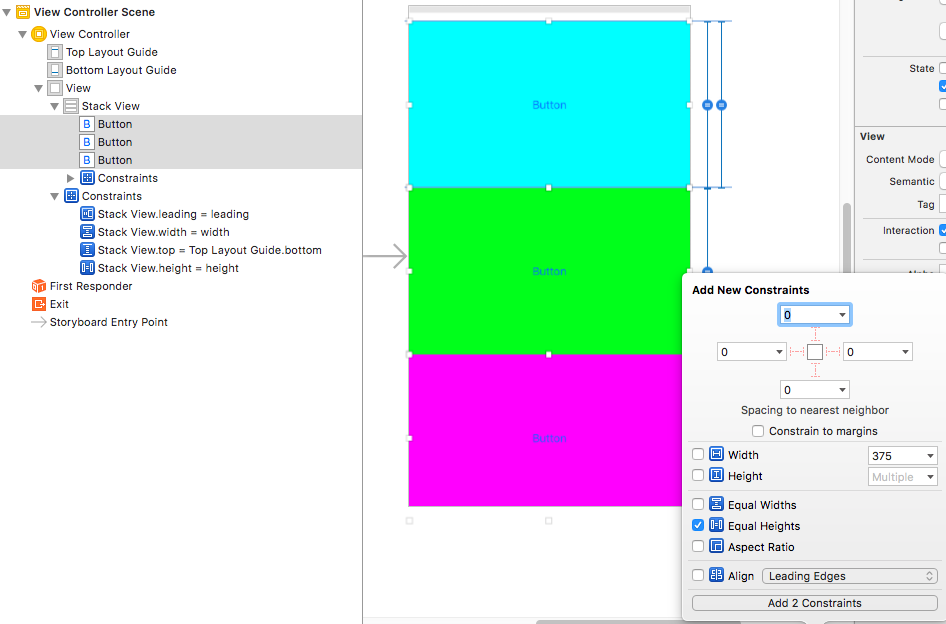The height and width of the screenshot is (624, 946).
Task: Click the cyan Button on canvas
Action: [548, 104]
